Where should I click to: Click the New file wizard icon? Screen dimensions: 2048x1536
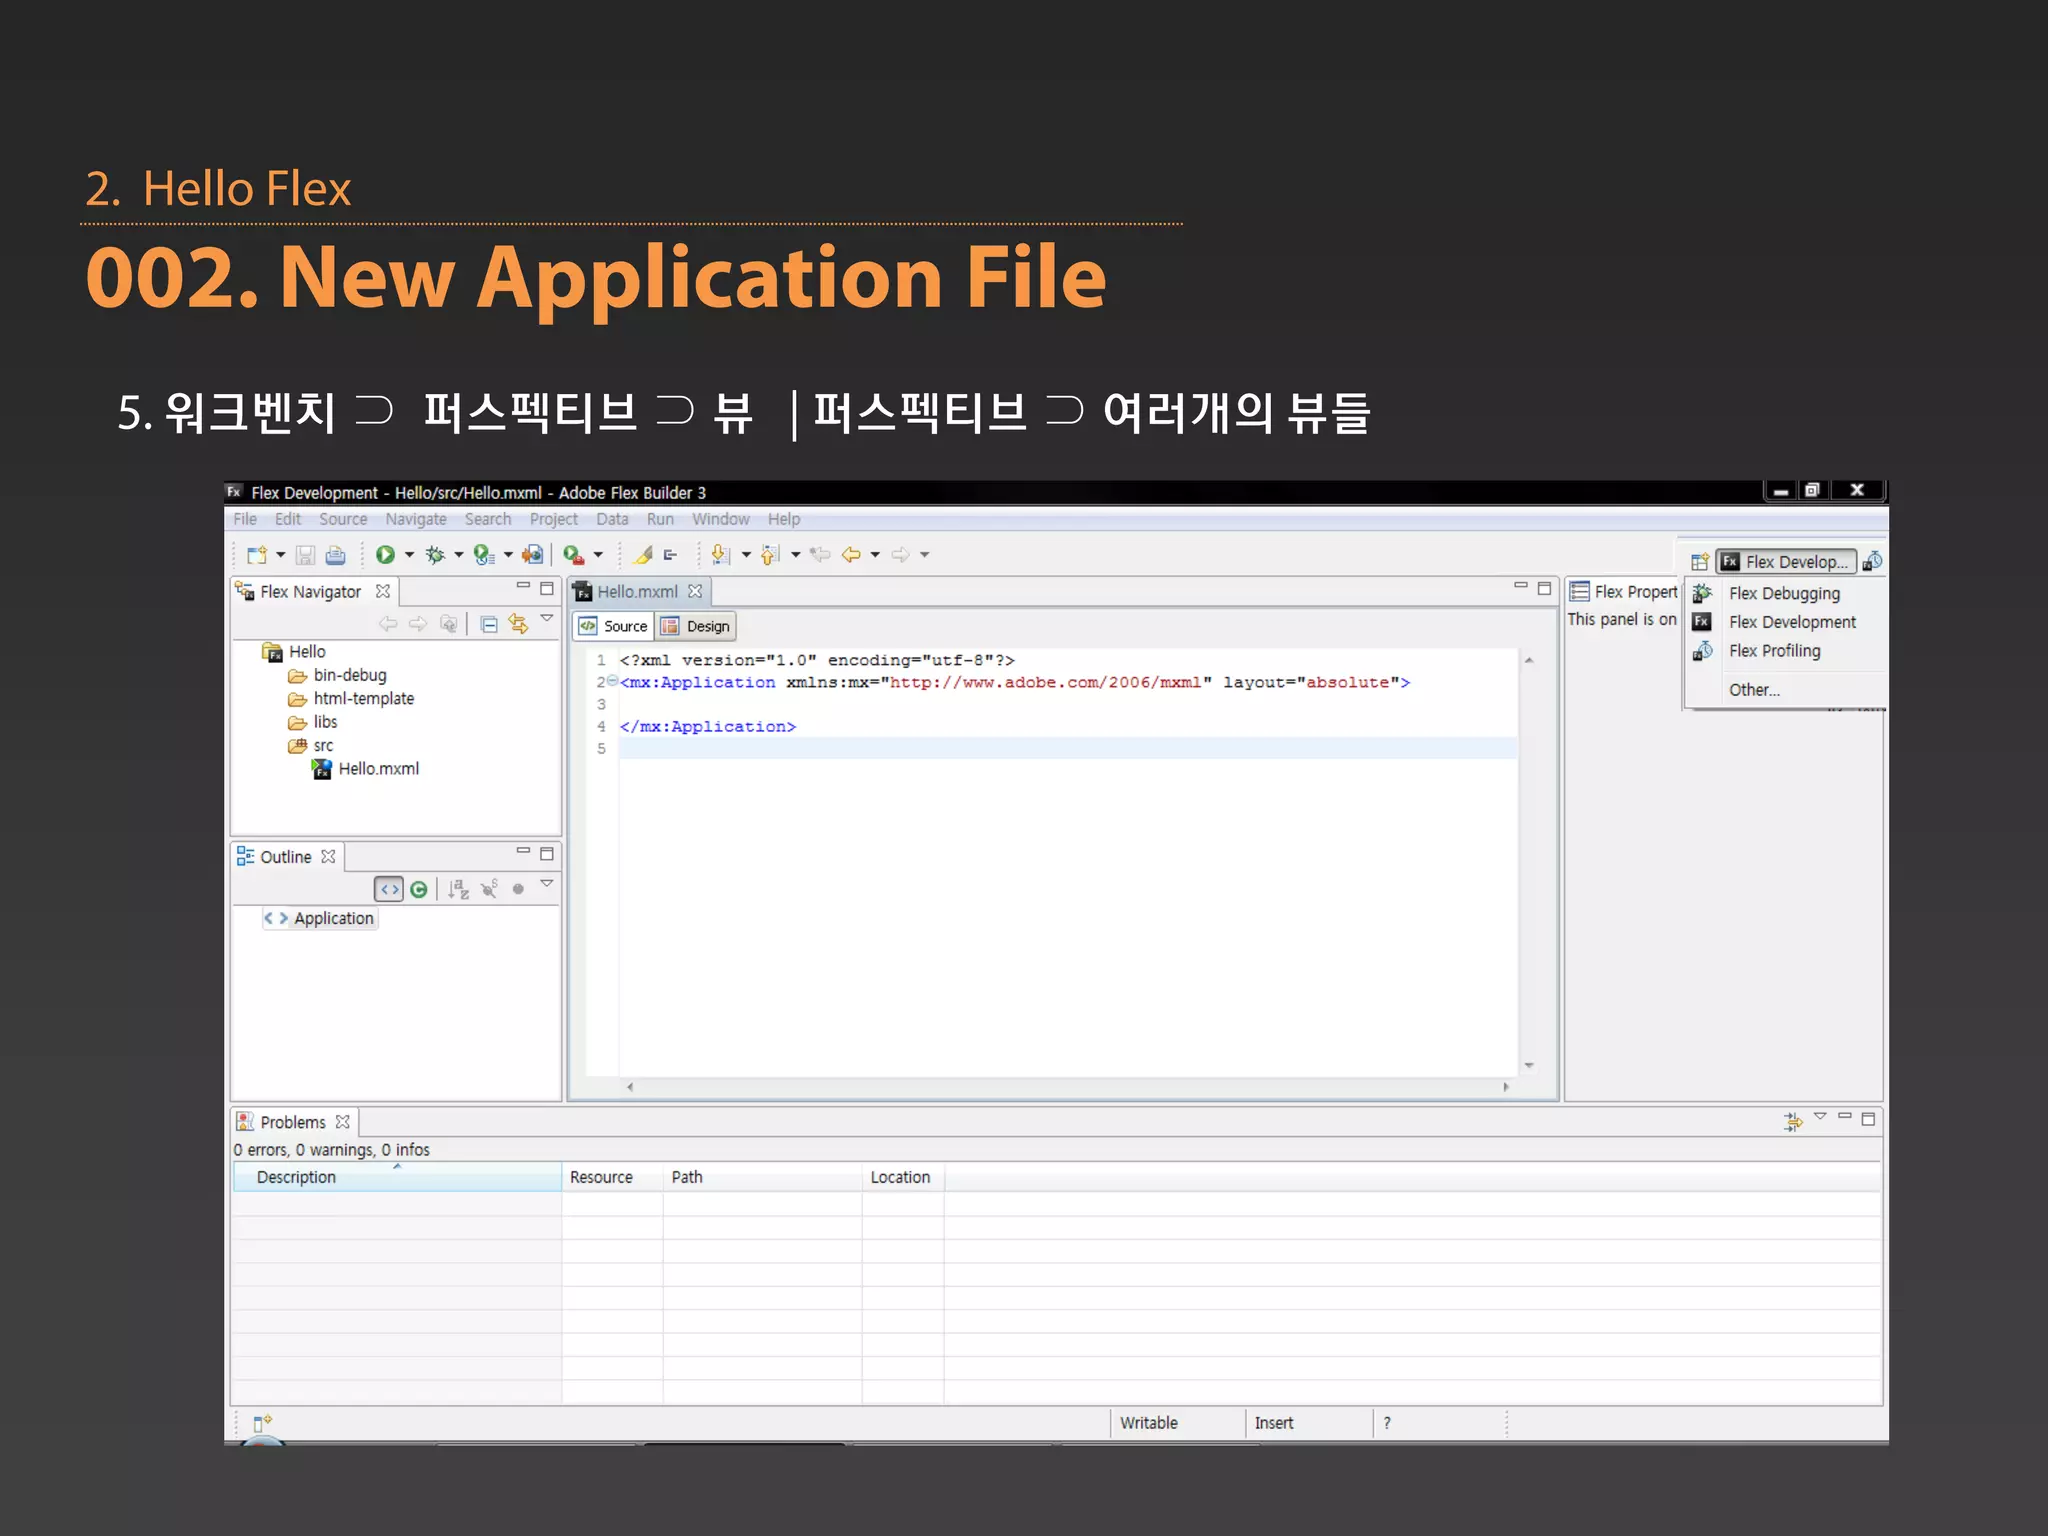[x=257, y=555]
